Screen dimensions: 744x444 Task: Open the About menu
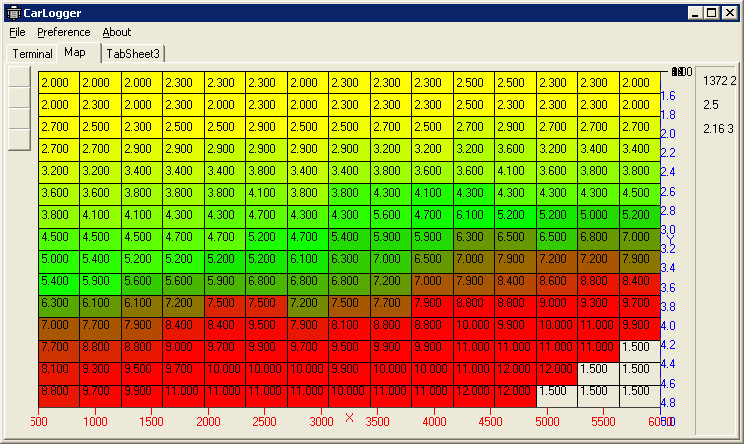(117, 32)
